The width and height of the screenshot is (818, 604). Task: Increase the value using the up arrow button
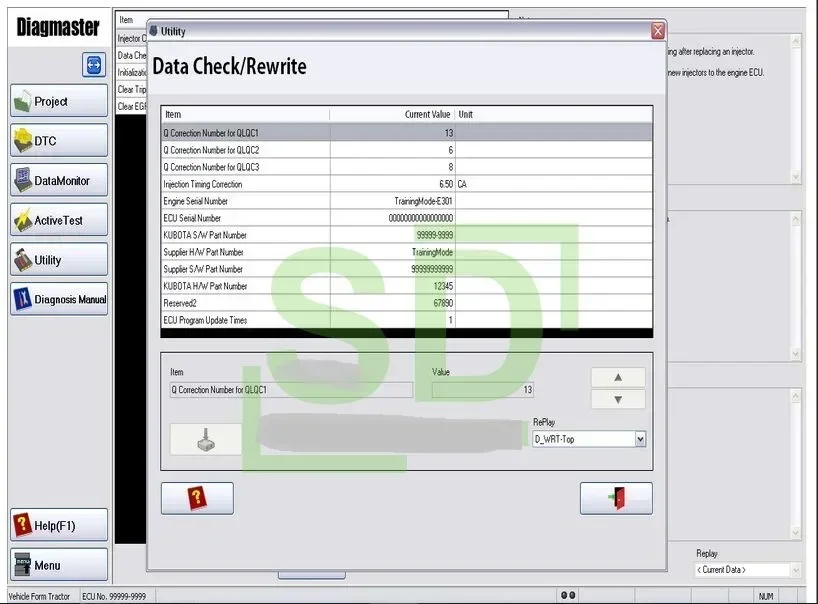(x=617, y=376)
